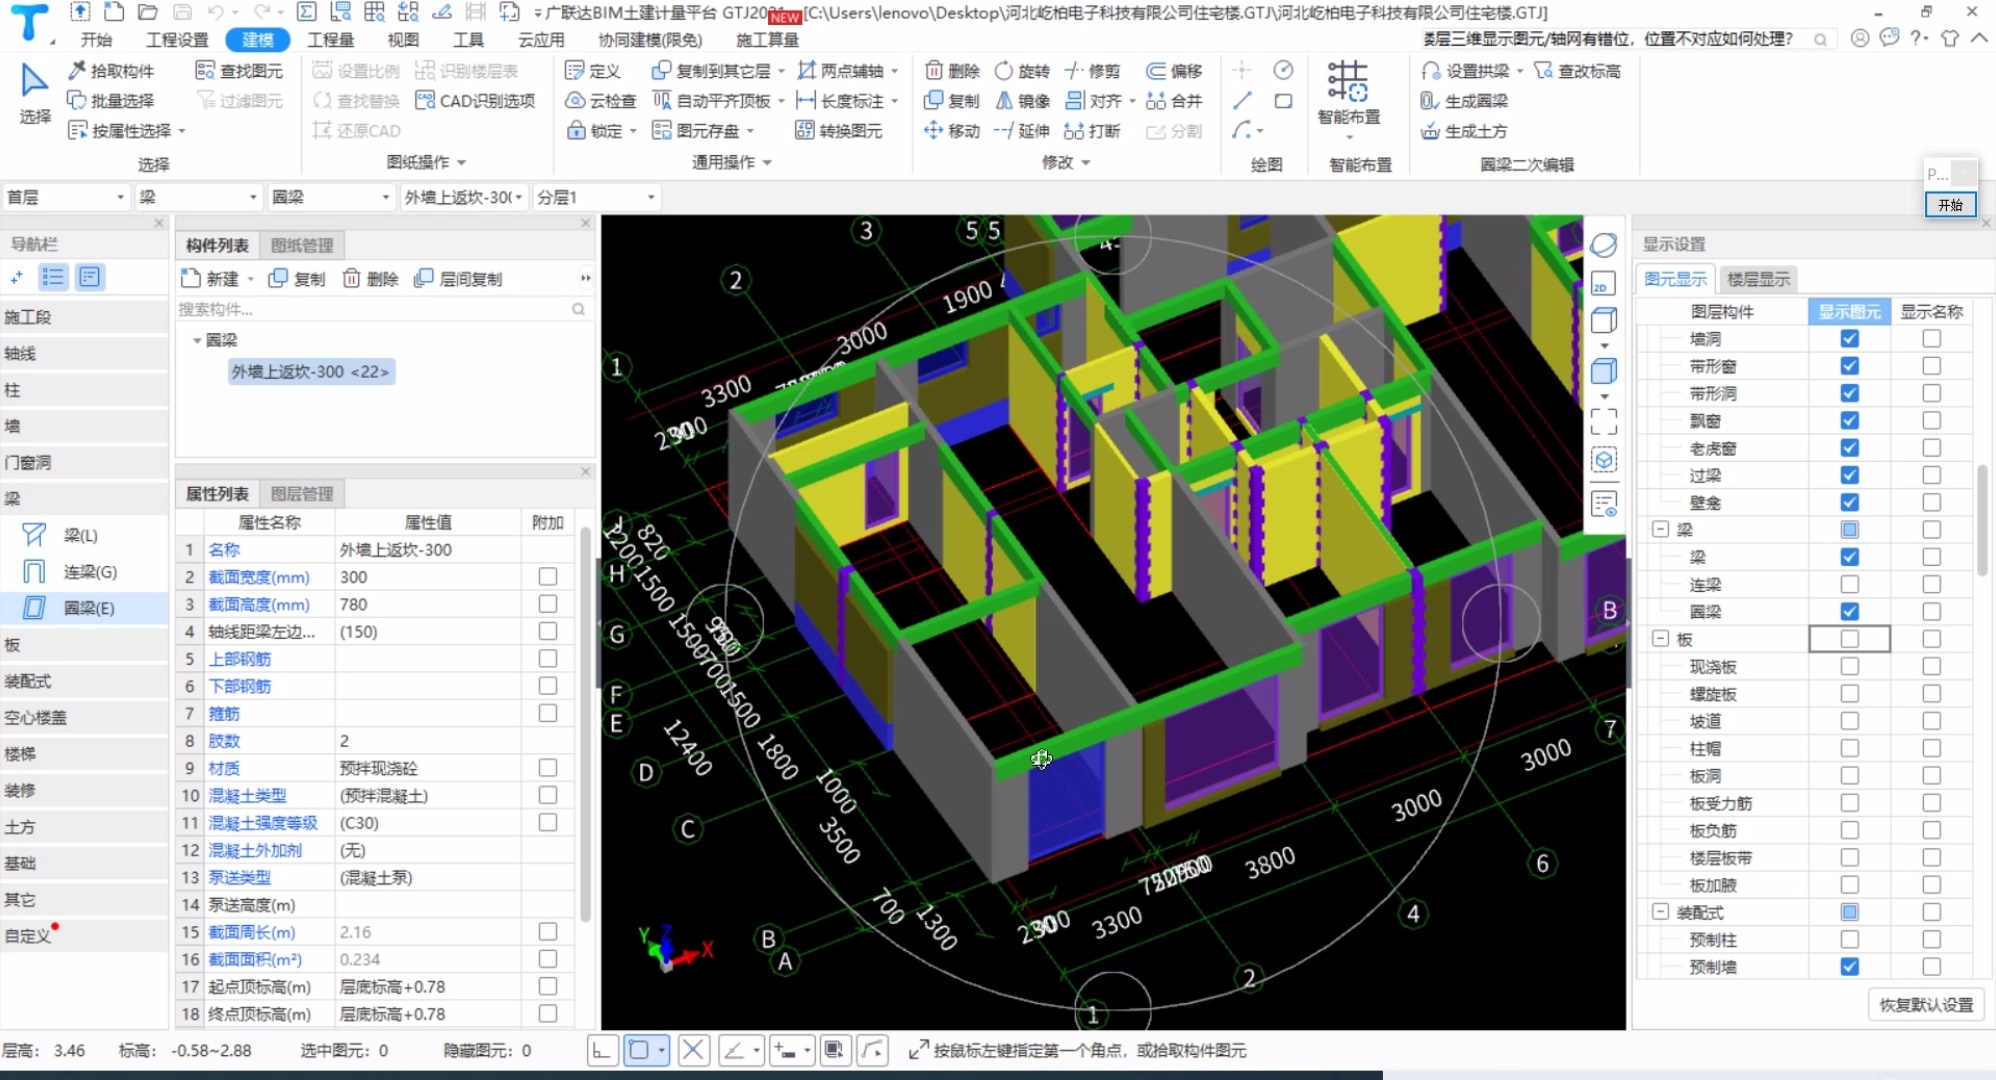Image resolution: width=1996 pixels, height=1080 pixels.
Task: Click the fullscreen extents icon in viewport
Action: click(1603, 421)
